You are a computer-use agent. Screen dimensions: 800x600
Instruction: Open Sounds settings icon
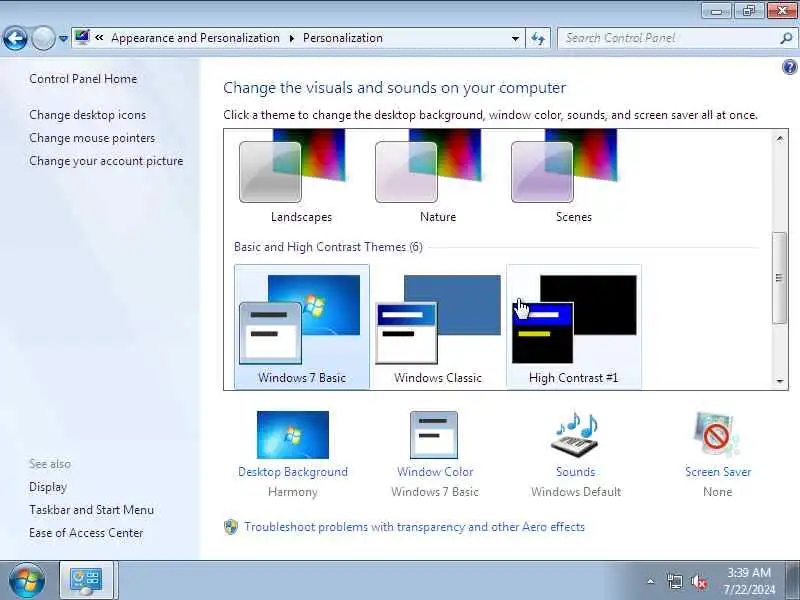(575, 434)
